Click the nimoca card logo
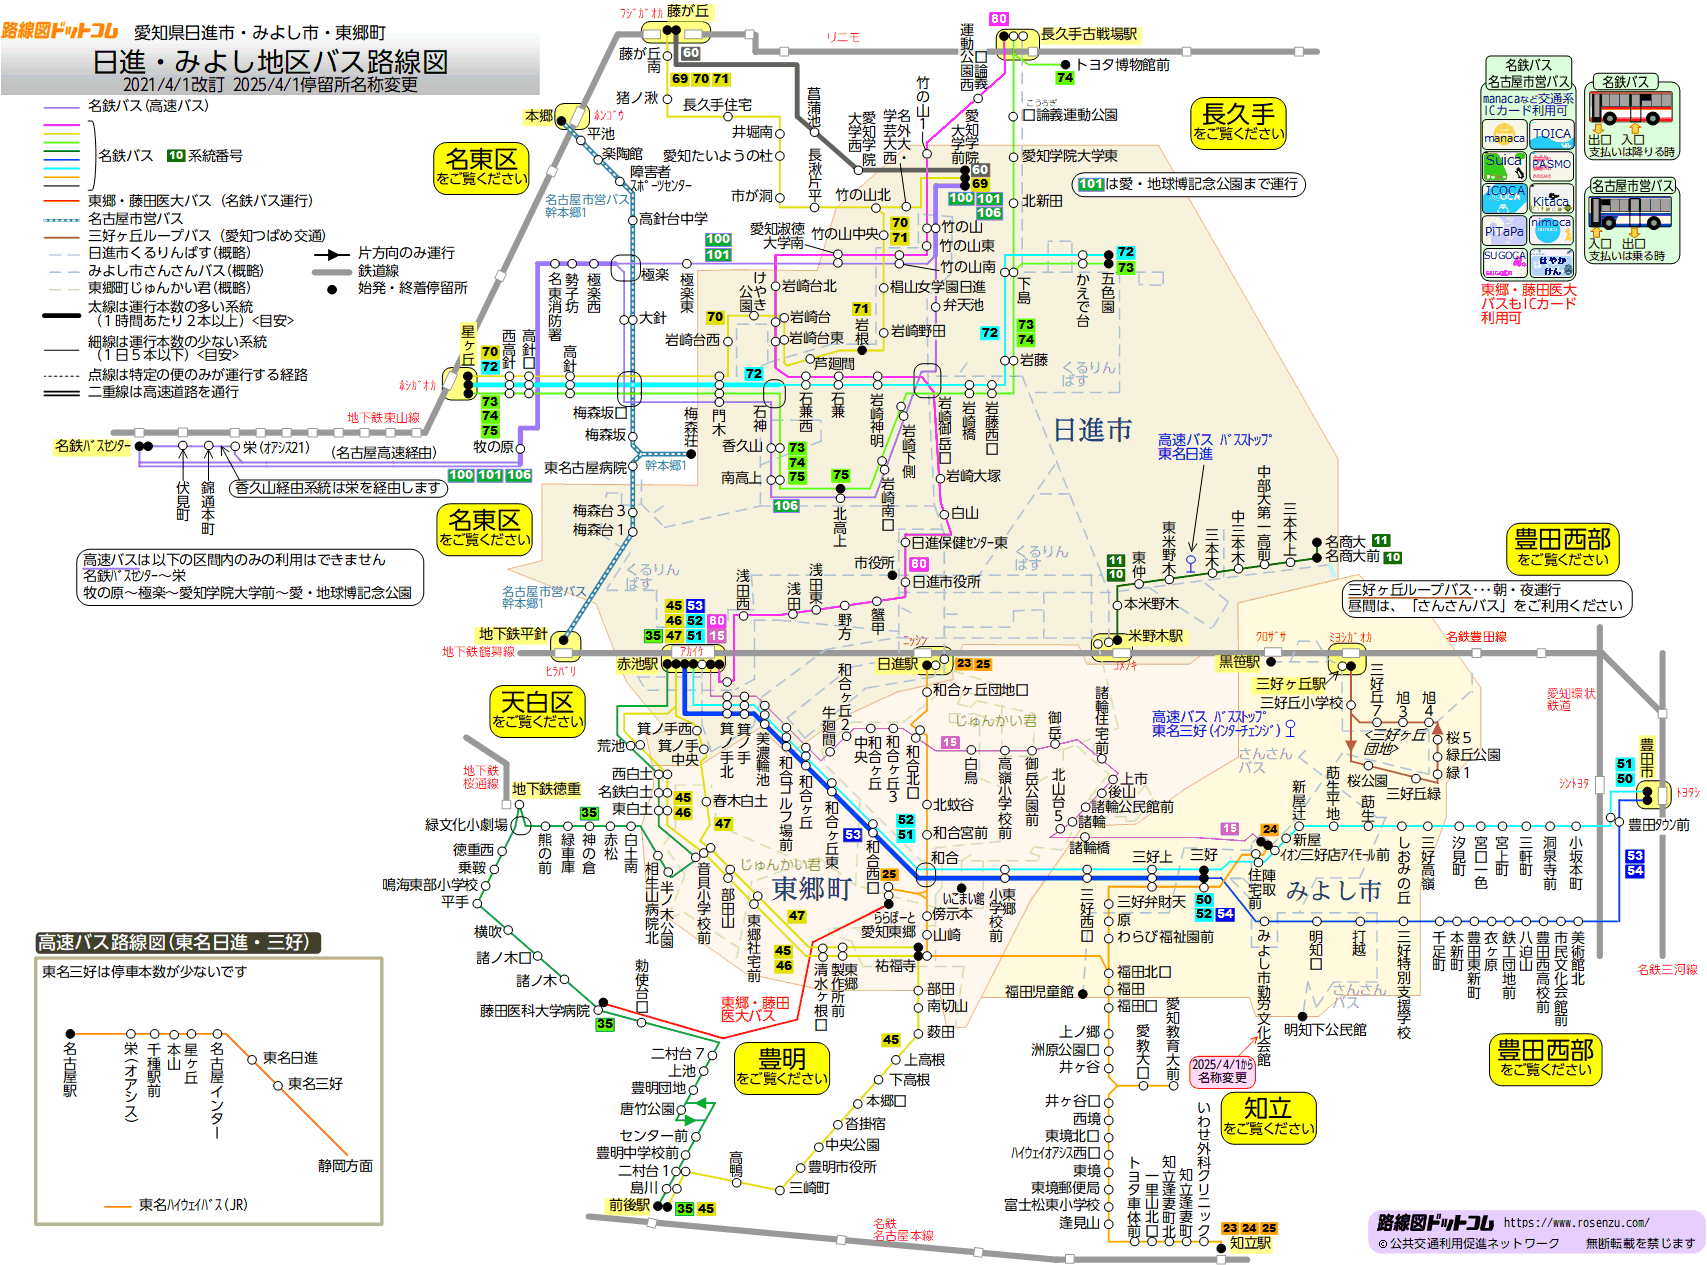Image resolution: width=1707 pixels, height=1265 pixels. point(1551,230)
